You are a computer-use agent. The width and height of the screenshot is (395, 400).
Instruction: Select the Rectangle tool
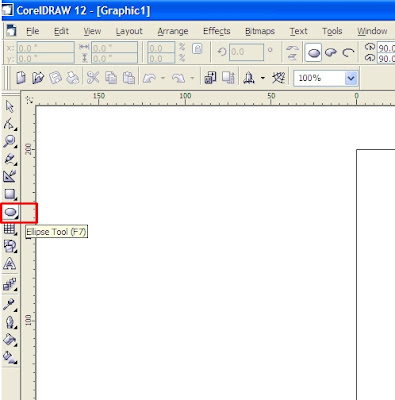click(10, 194)
